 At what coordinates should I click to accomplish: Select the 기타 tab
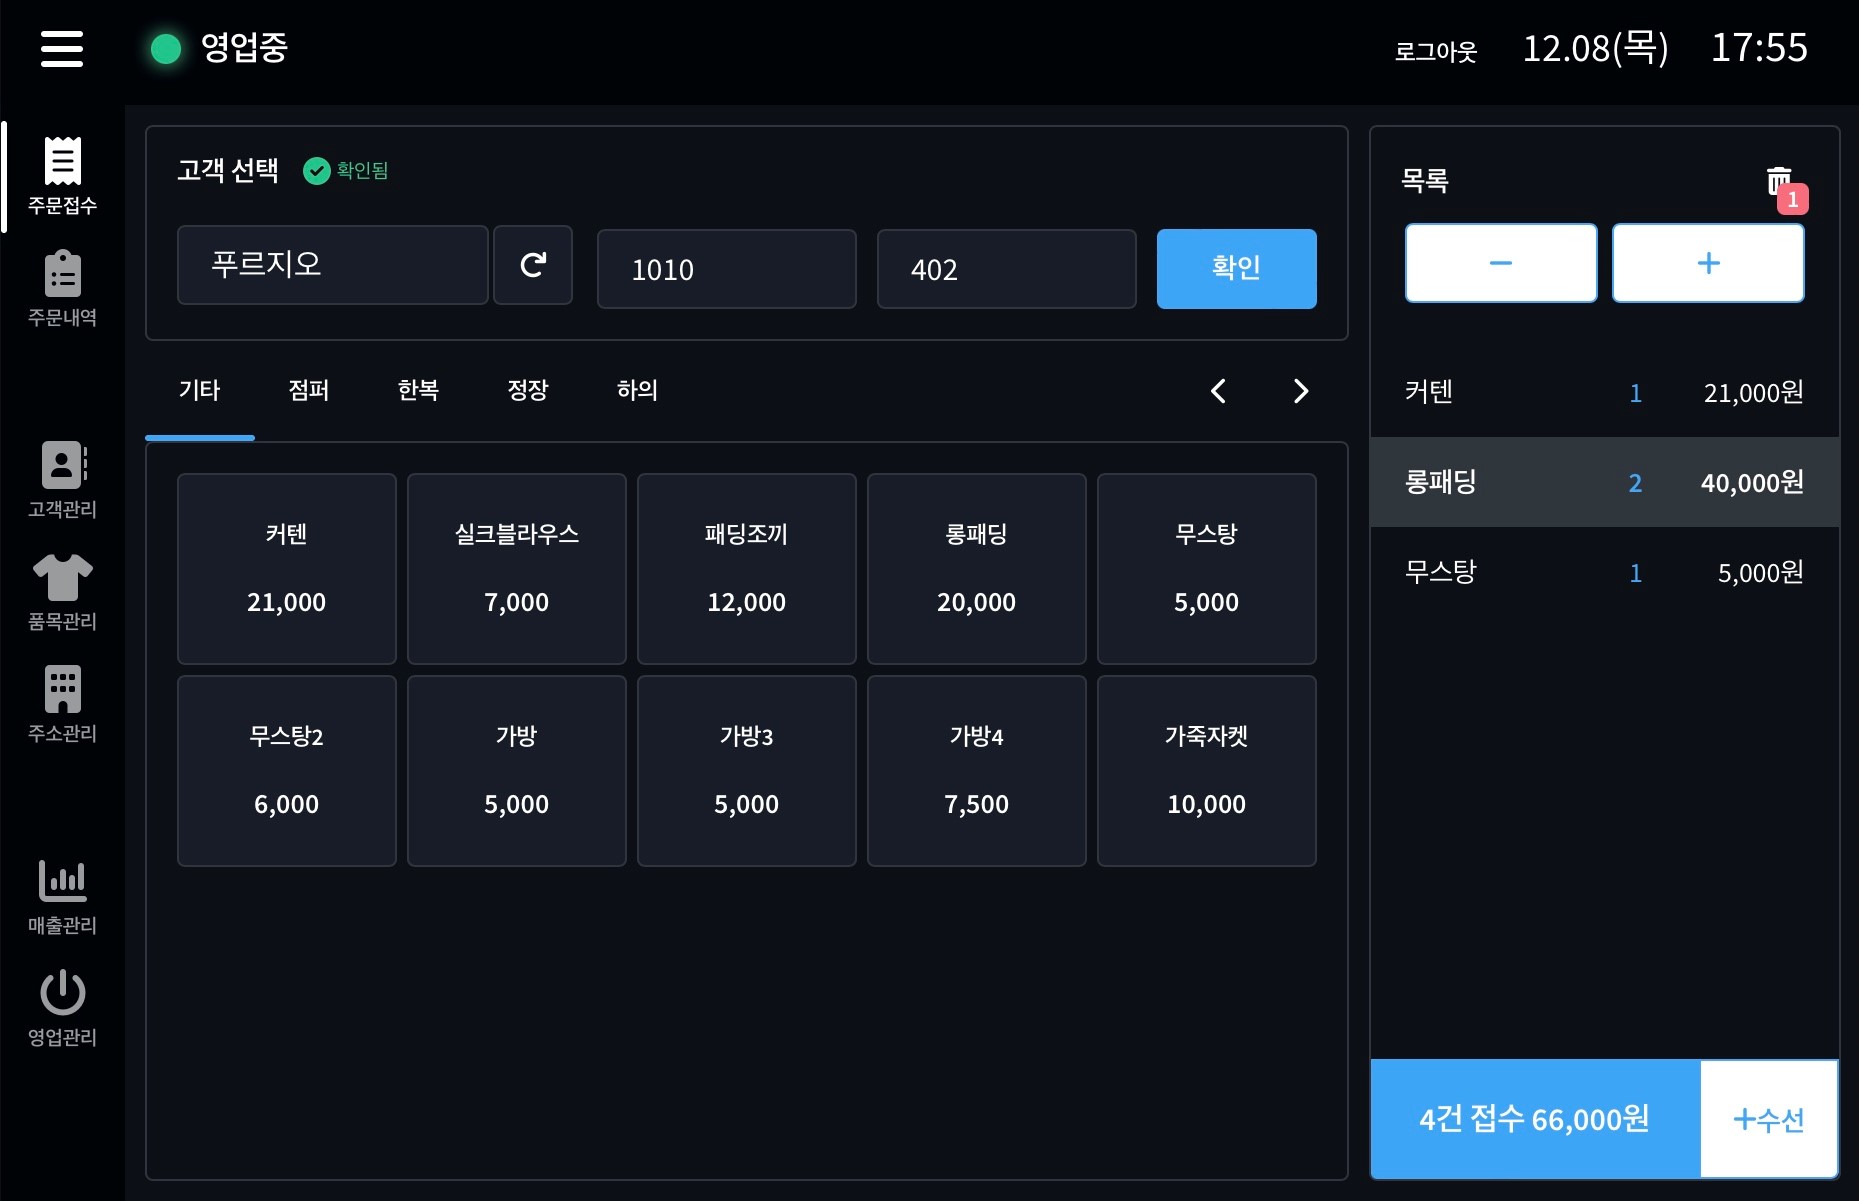coord(199,391)
